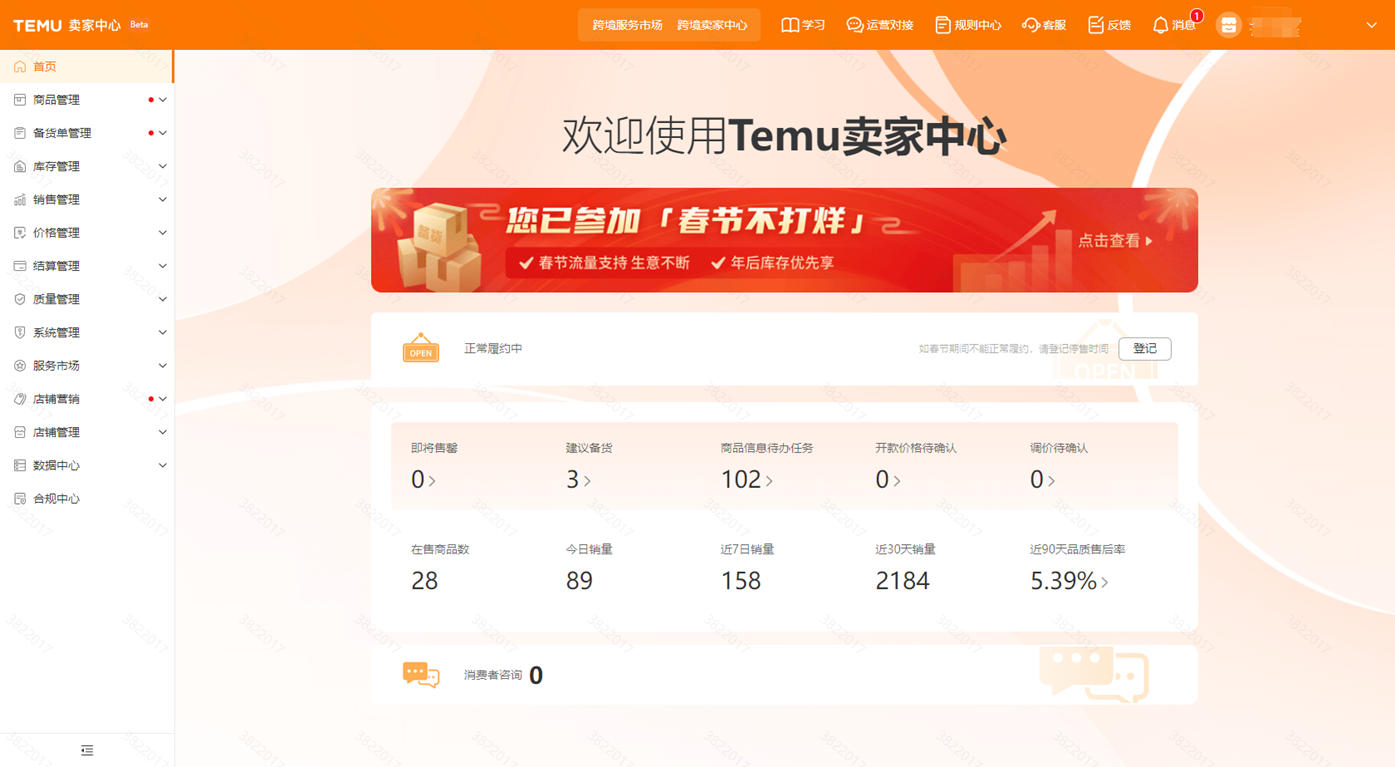
Task: Open 运营对接 chat icon in top bar
Action: (x=855, y=25)
